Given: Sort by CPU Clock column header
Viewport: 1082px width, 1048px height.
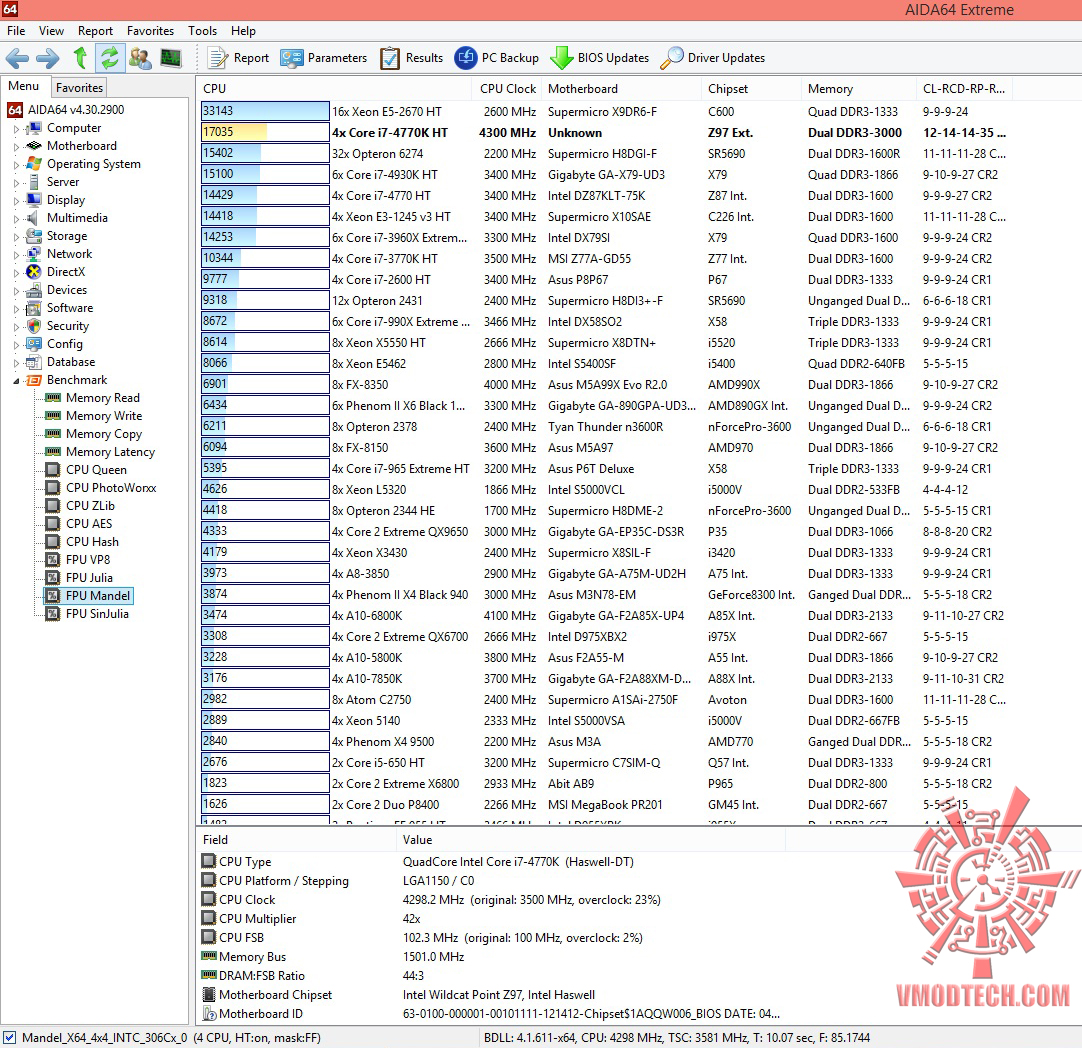Looking at the screenshot, I should coord(506,89).
